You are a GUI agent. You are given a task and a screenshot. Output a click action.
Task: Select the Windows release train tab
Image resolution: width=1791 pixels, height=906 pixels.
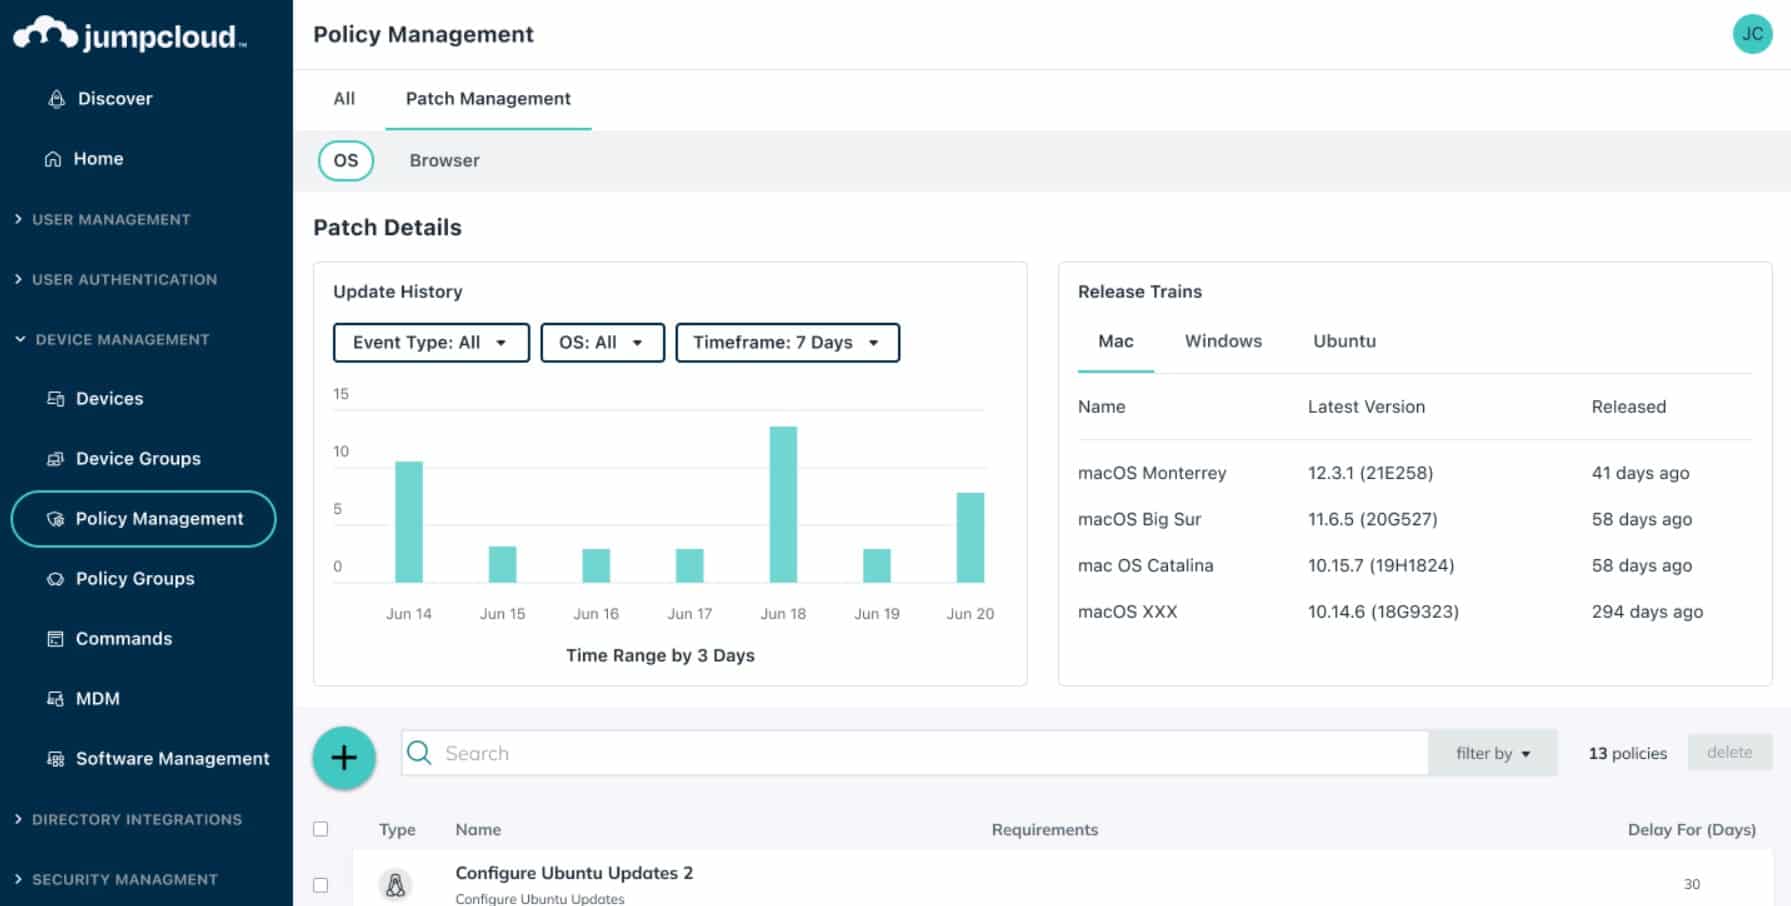click(x=1222, y=341)
